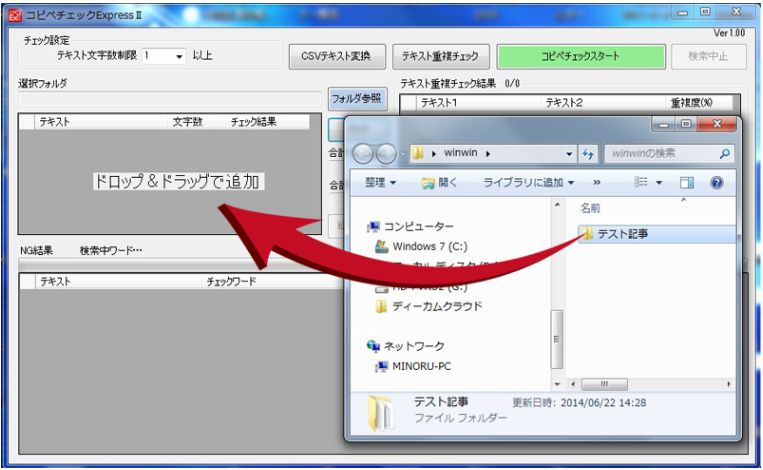Click the refresh icon beside address bar

click(x=588, y=154)
